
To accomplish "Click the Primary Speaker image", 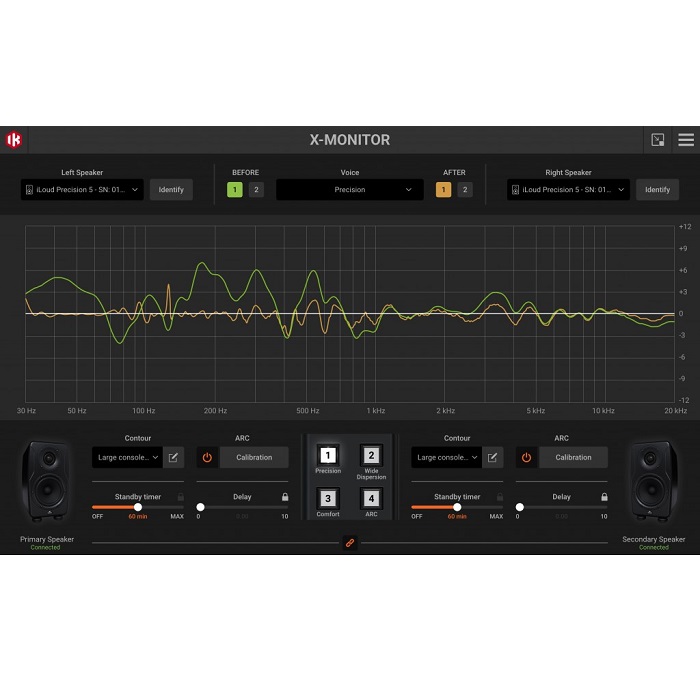I will 46,482.
